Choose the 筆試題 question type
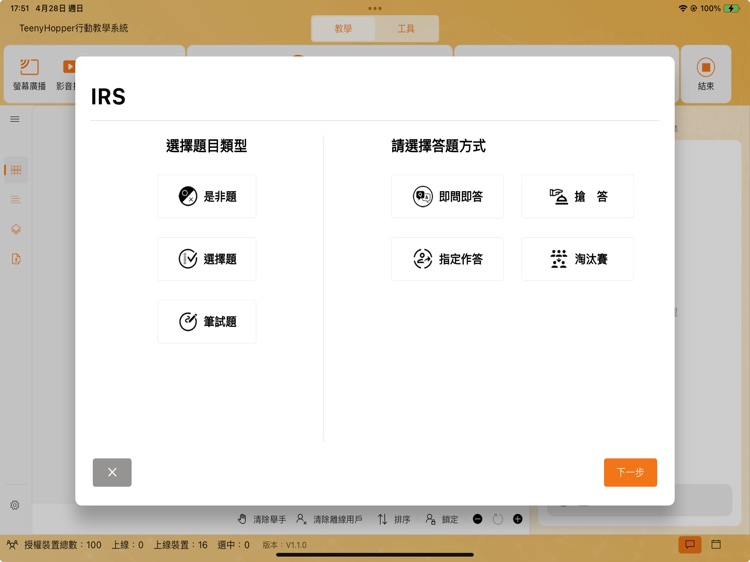750x562 pixels. (207, 321)
